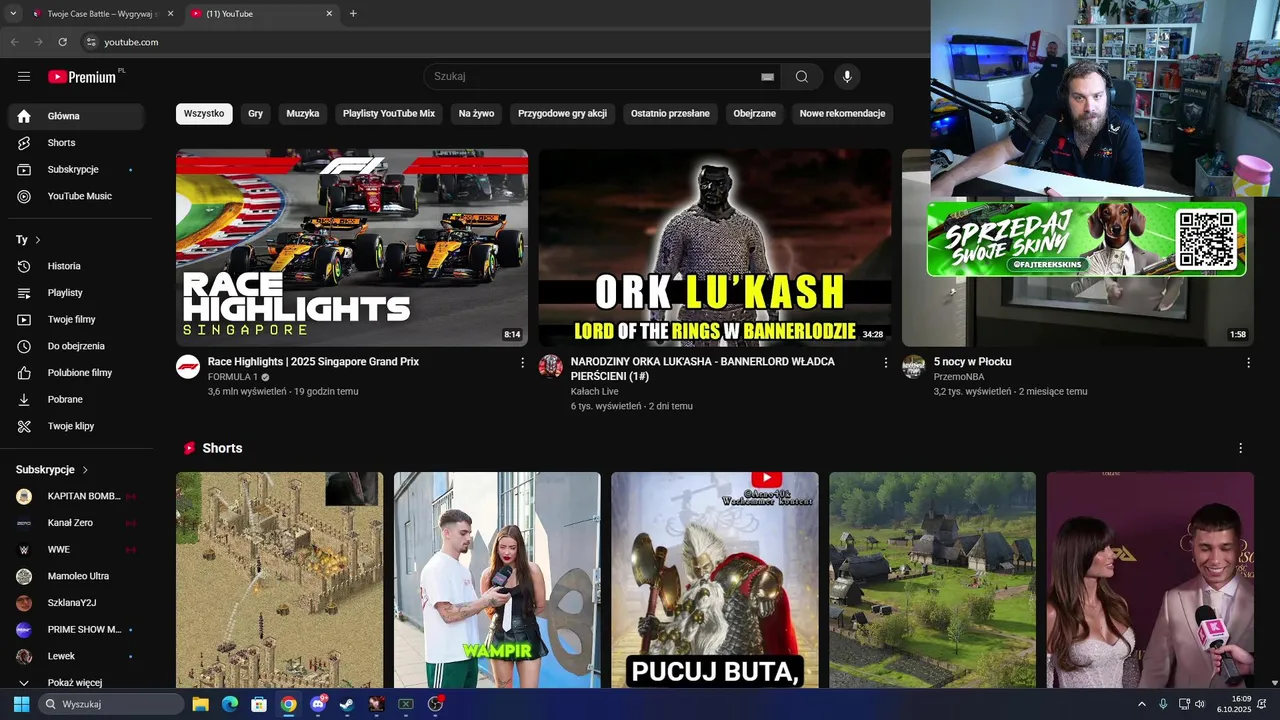Open Steam from the taskbar

(347, 704)
